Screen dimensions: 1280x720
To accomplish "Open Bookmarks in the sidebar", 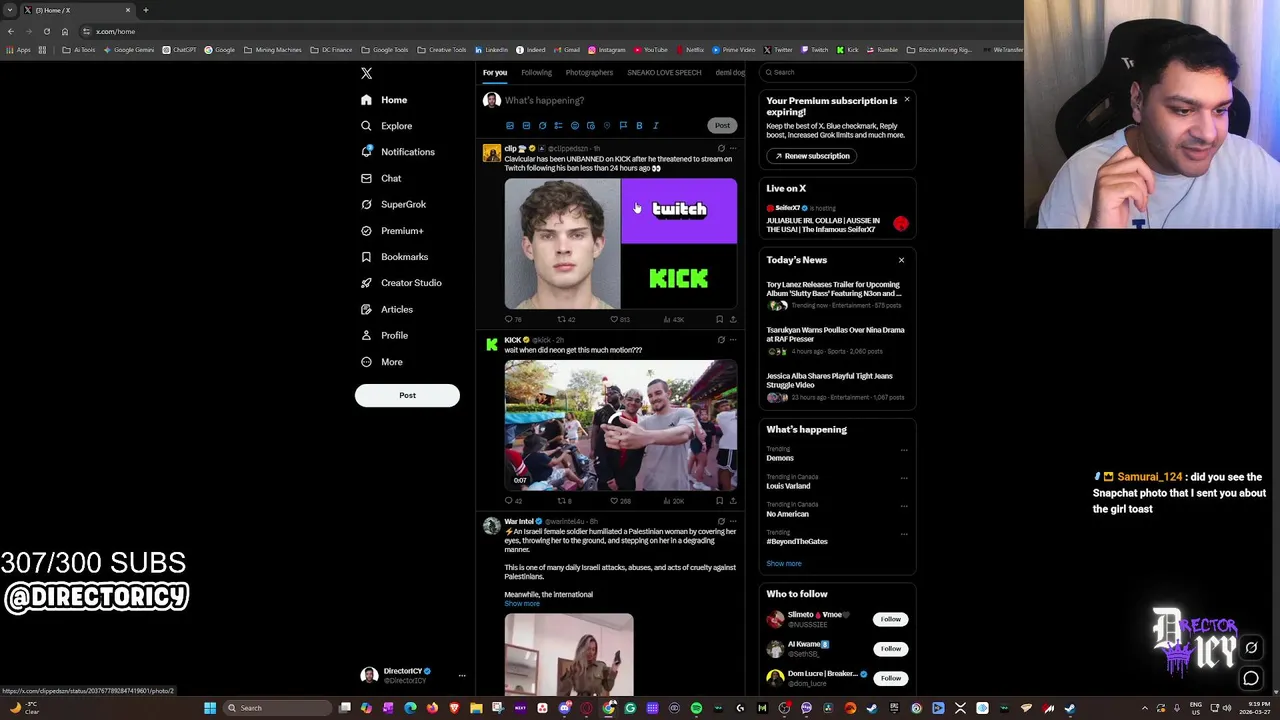I will click(394, 257).
